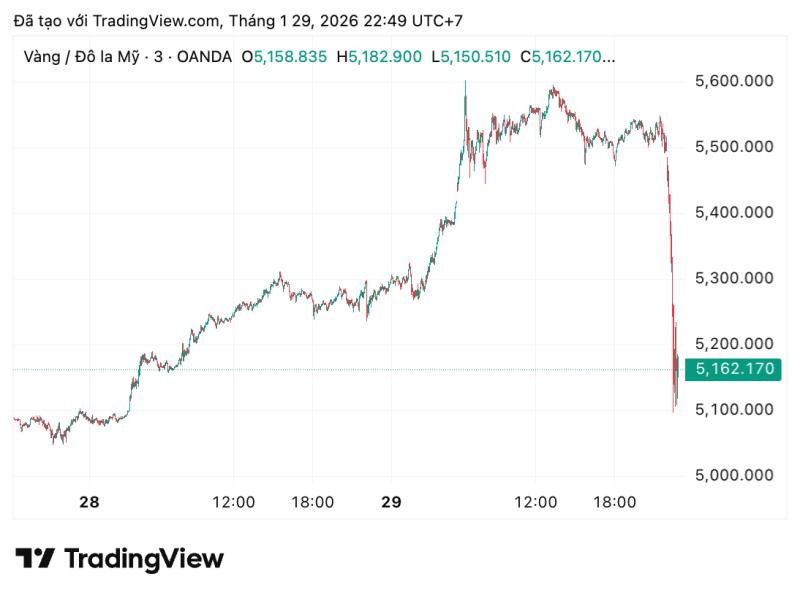Click the Open value O5,158.835
This screenshot has width=800, height=598.
[284, 57]
